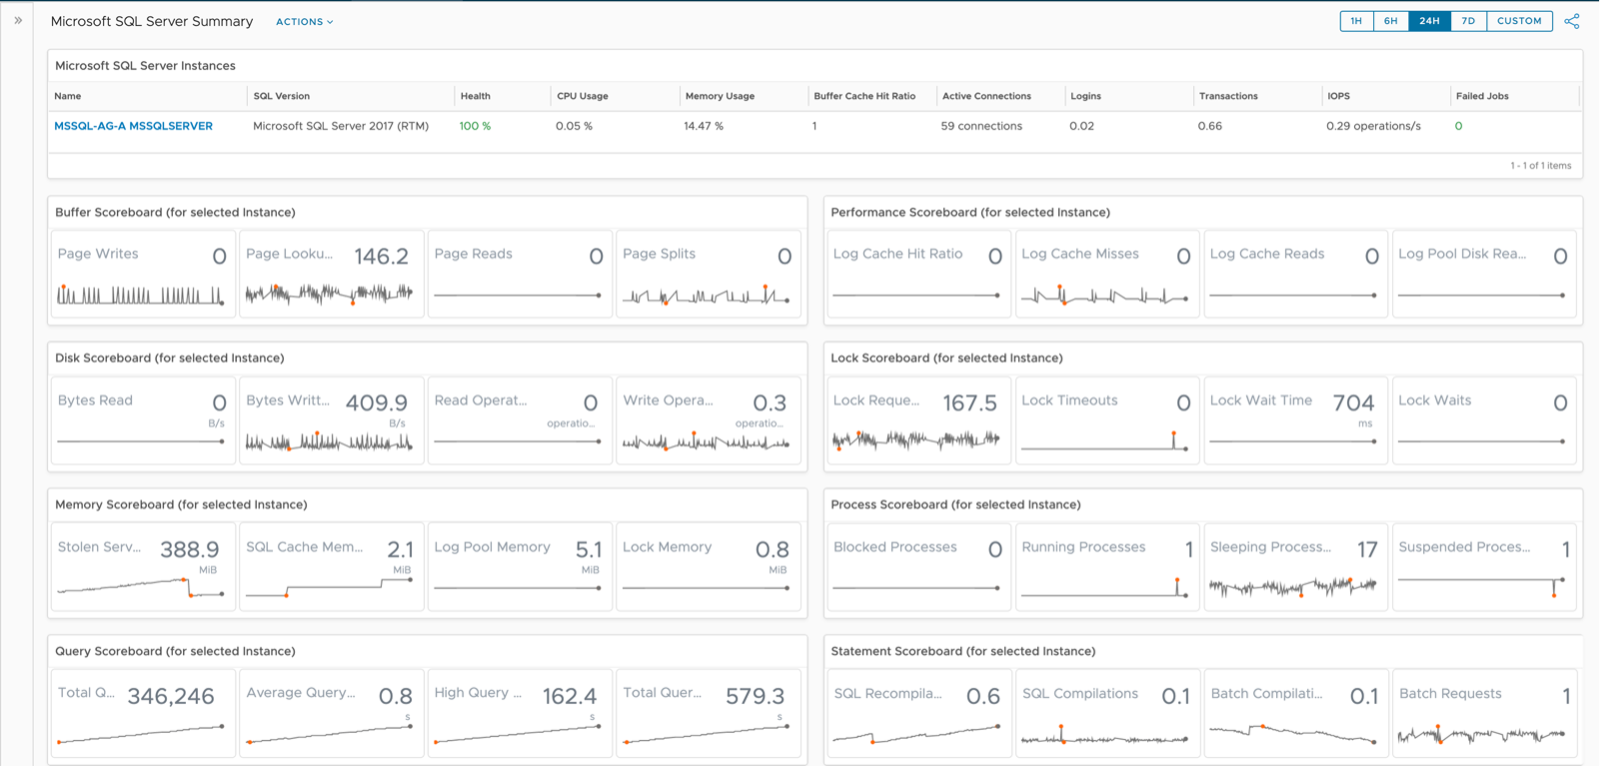Expand the collapsed left sidebar chevron

pos(18,20)
